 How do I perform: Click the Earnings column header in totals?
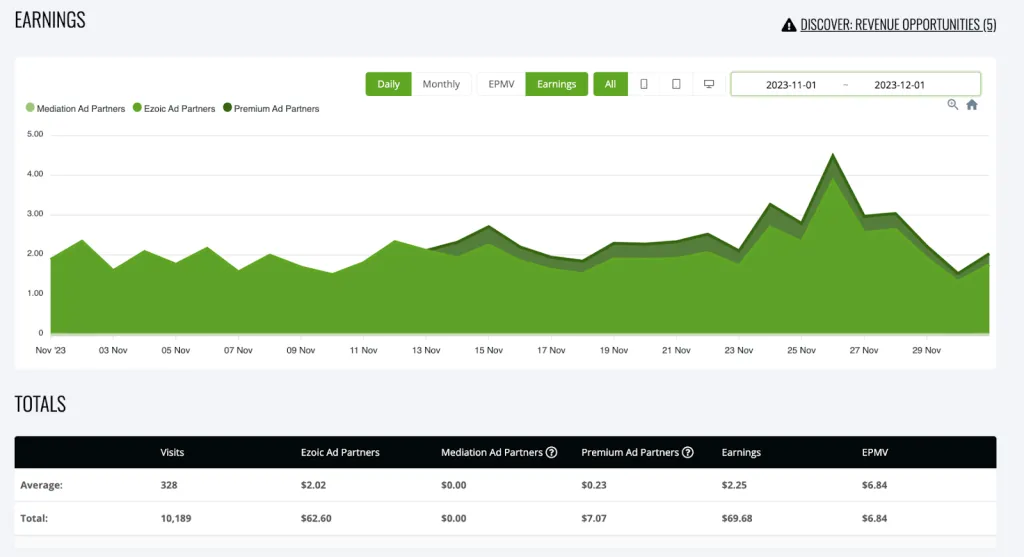pos(741,453)
